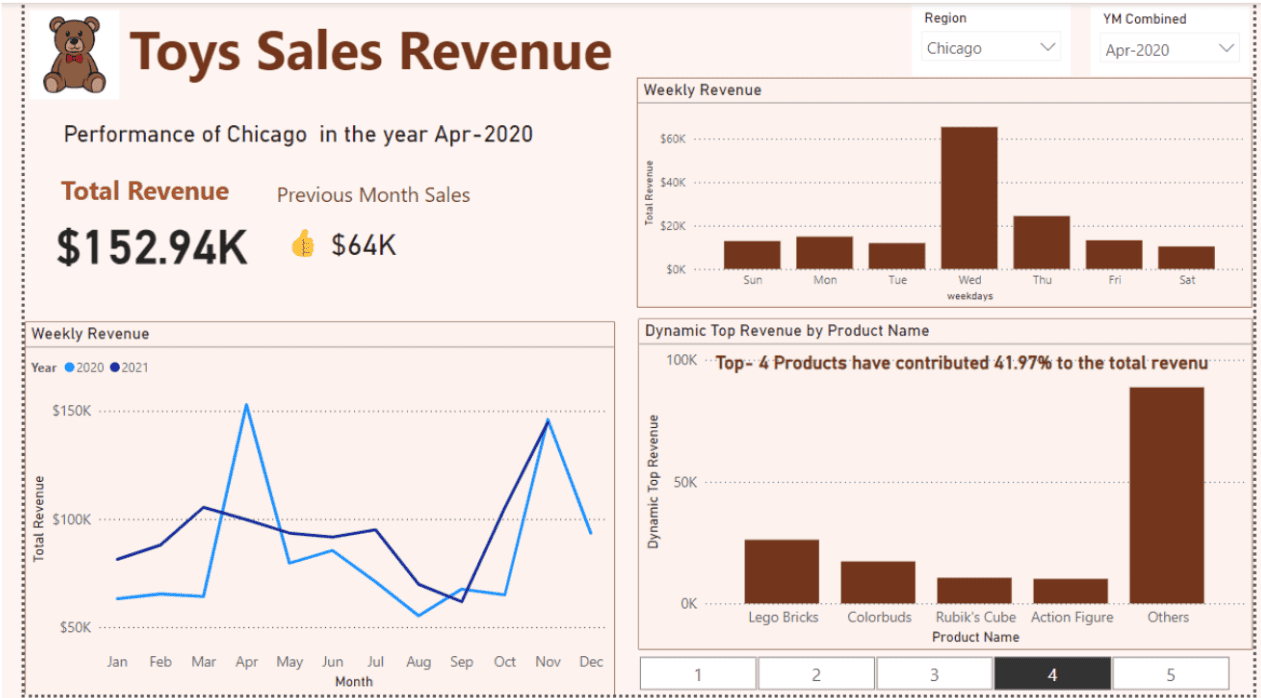
Task: Click the Colorbuds product bar
Action: pos(877,582)
